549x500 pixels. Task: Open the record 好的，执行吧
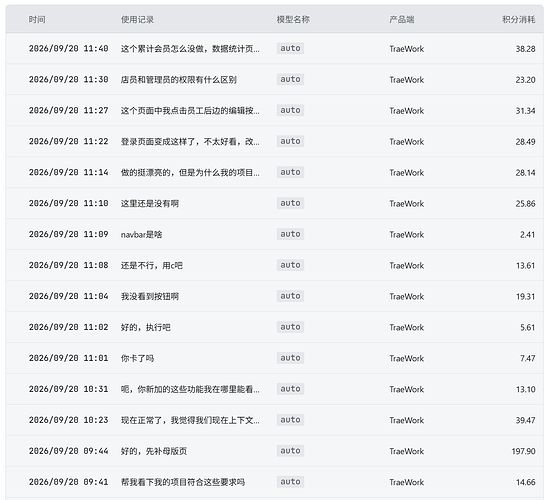(x=146, y=327)
